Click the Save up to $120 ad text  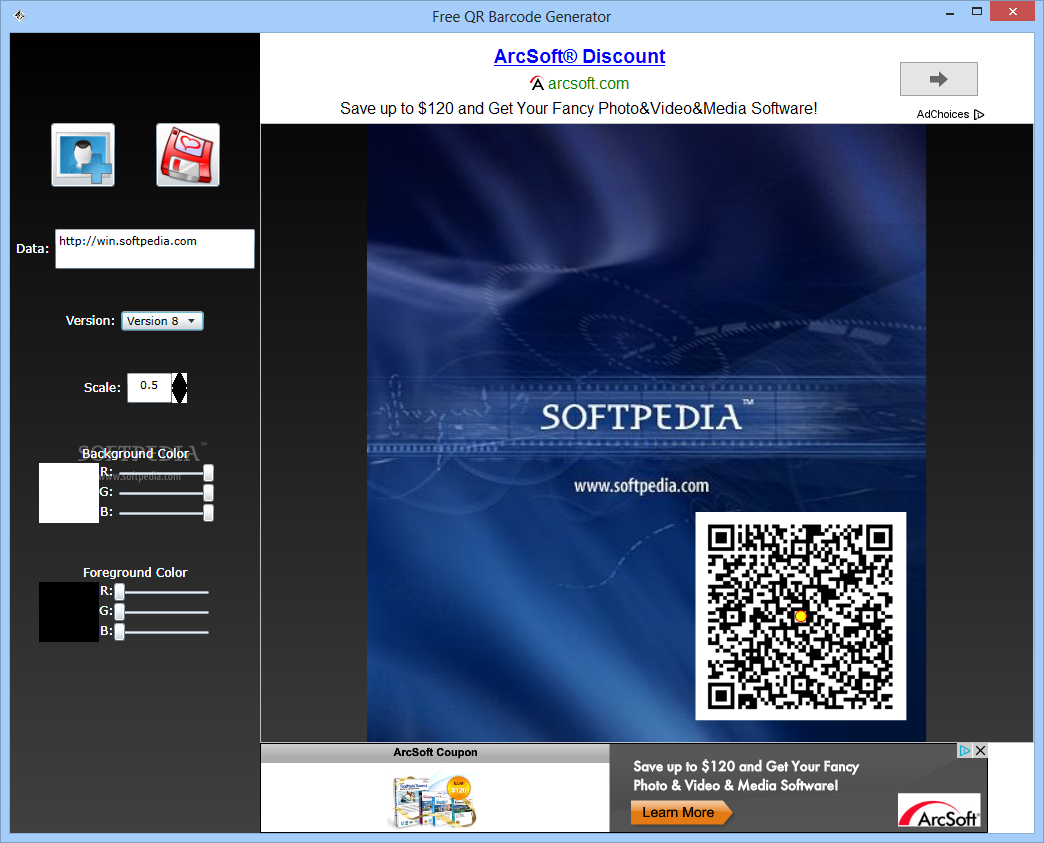click(x=579, y=109)
